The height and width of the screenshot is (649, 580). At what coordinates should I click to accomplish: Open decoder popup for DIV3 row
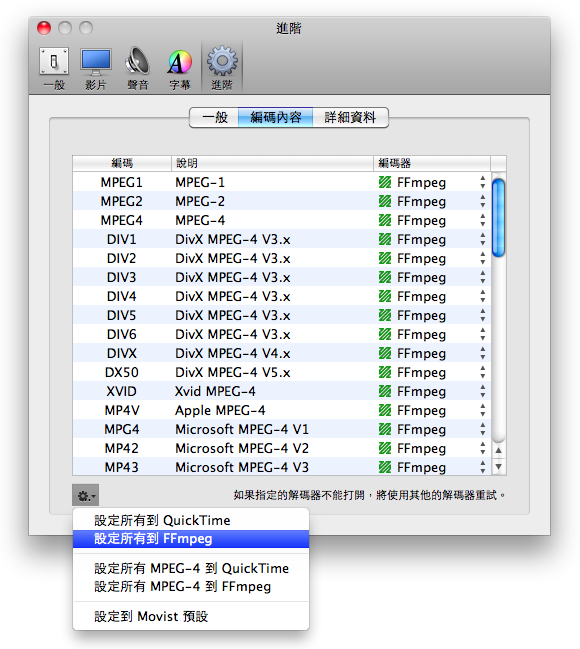point(483,277)
